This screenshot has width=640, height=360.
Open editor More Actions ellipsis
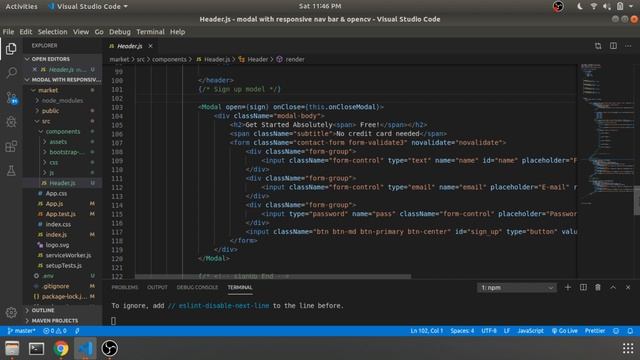tap(628, 46)
